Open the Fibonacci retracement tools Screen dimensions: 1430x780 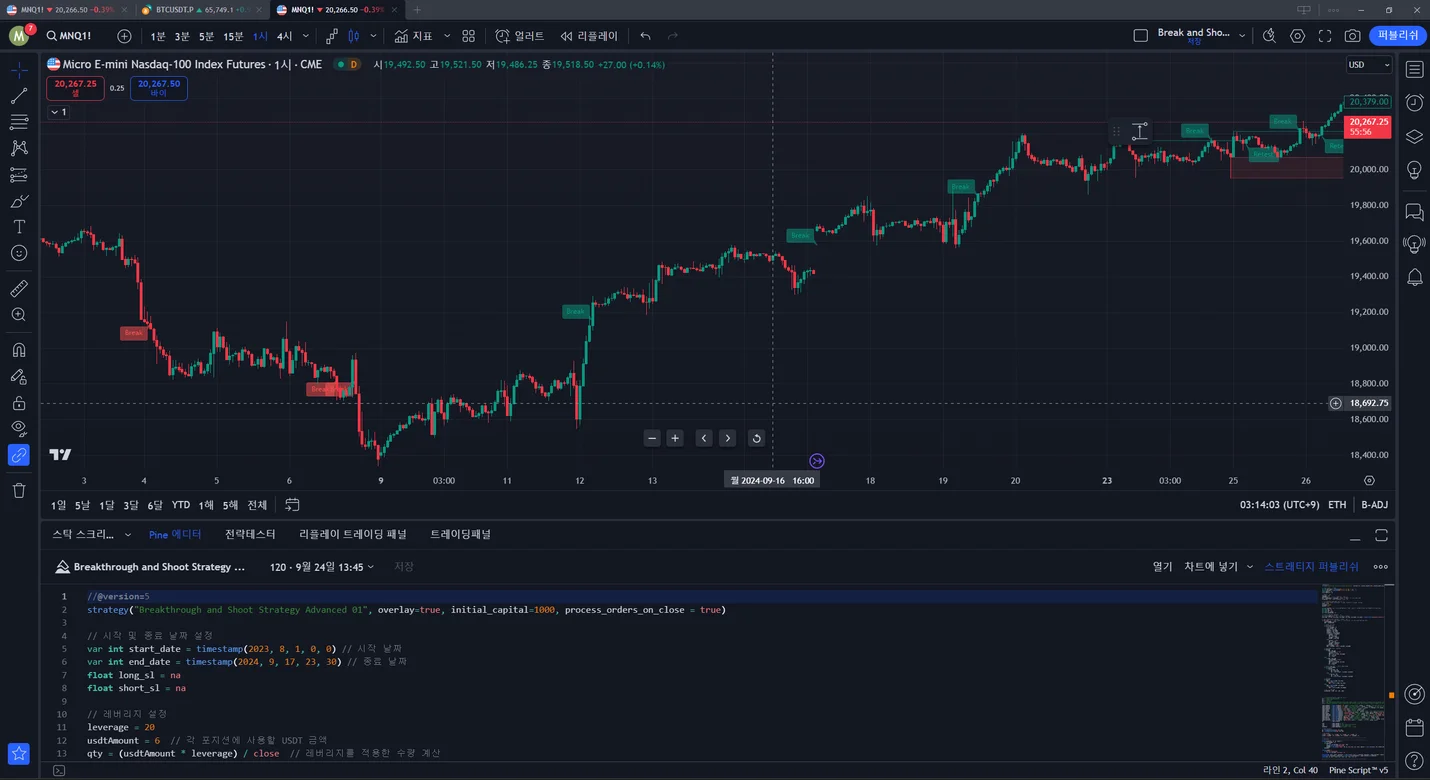click(19, 122)
